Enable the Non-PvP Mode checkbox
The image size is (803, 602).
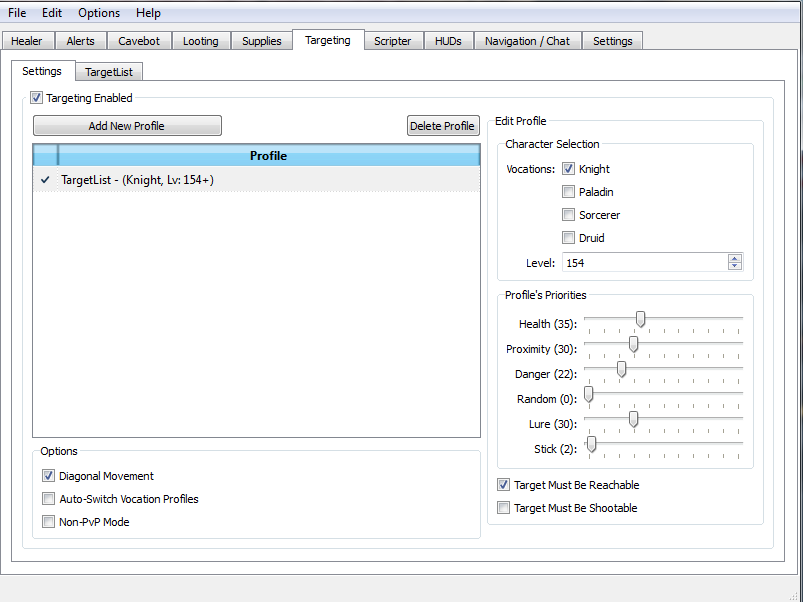pos(48,522)
